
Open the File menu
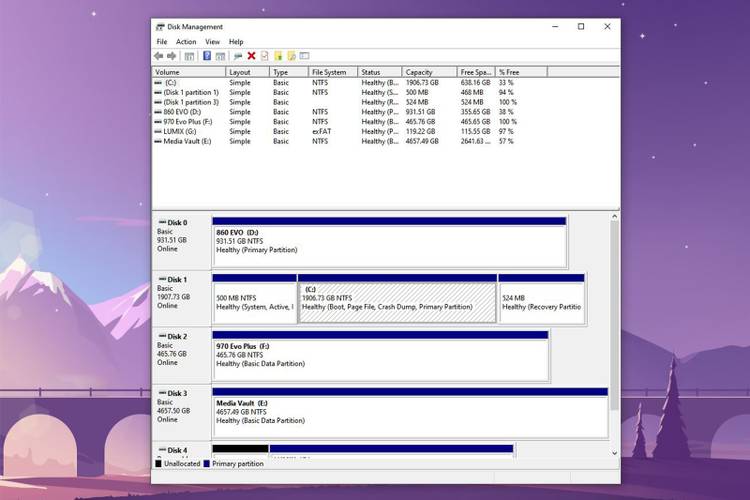(x=162, y=42)
